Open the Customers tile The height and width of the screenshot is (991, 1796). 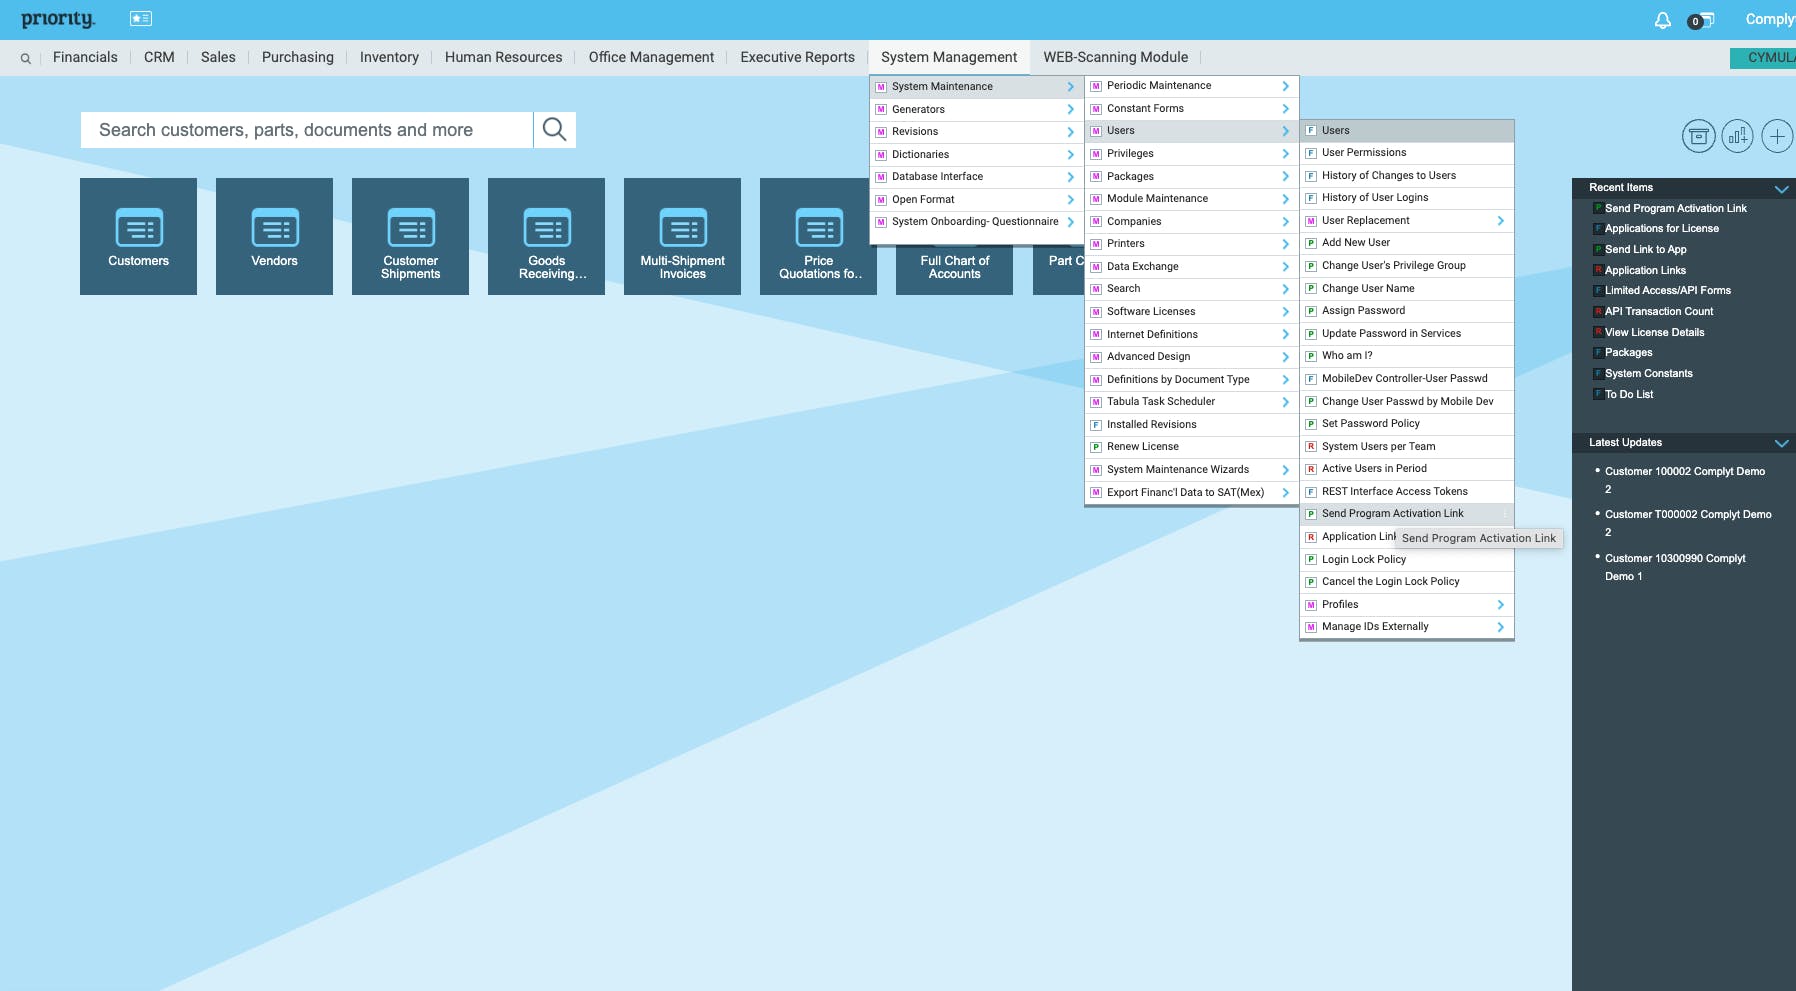(x=138, y=236)
